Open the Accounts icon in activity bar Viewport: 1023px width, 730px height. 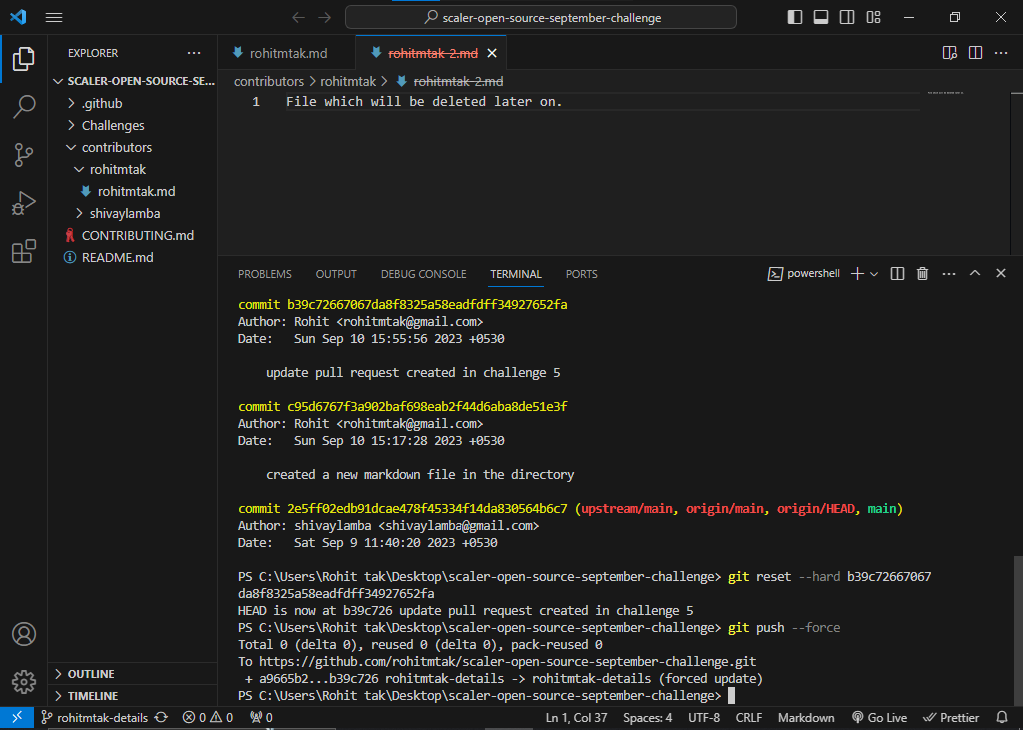[24, 634]
